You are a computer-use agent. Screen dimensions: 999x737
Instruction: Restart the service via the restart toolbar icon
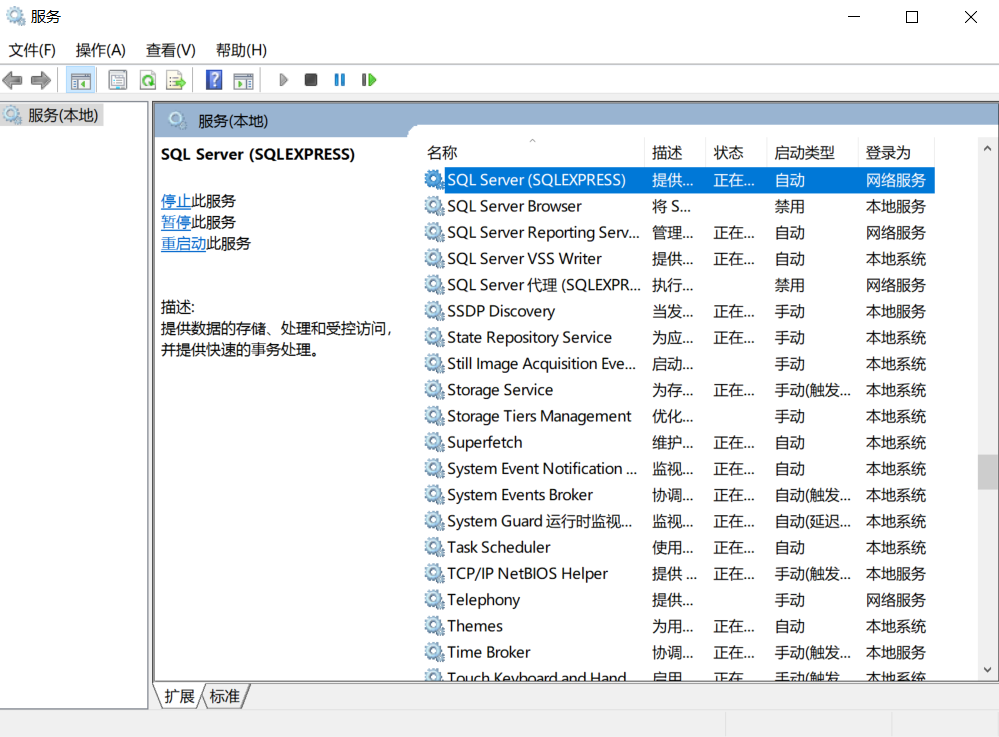click(x=368, y=79)
